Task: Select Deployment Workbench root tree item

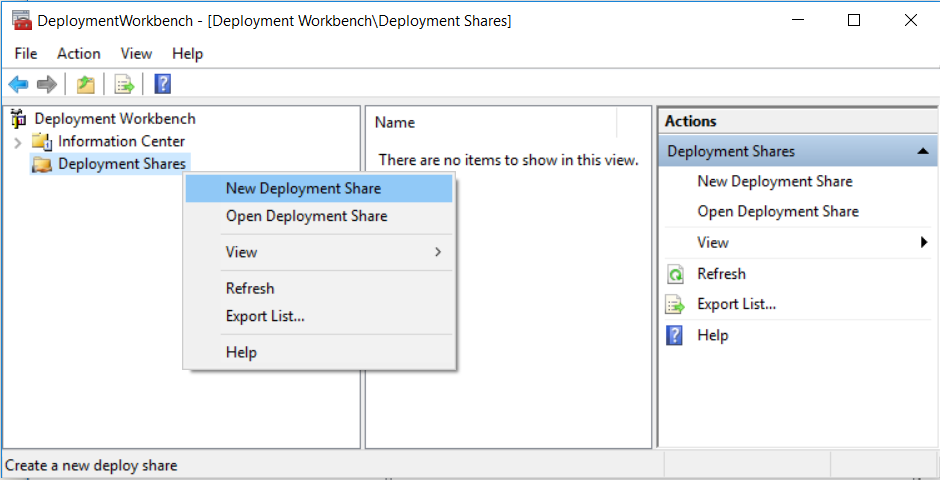Action: coord(115,119)
